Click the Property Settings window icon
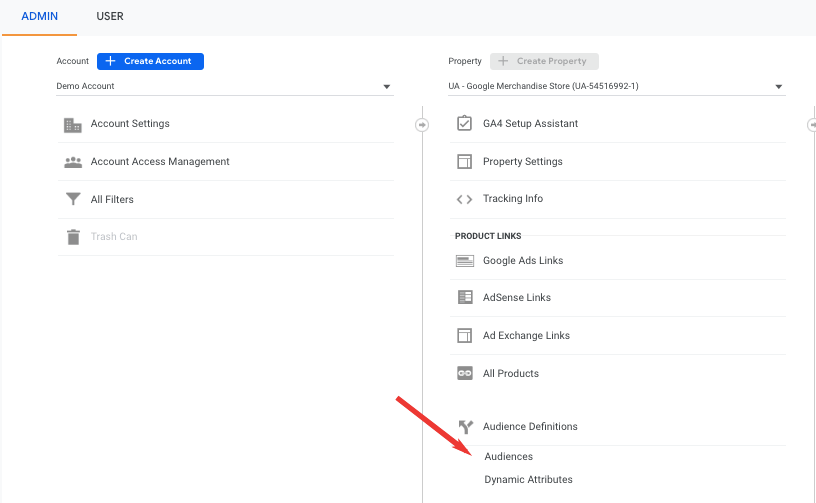The height and width of the screenshot is (503, 816). (464, 162)
